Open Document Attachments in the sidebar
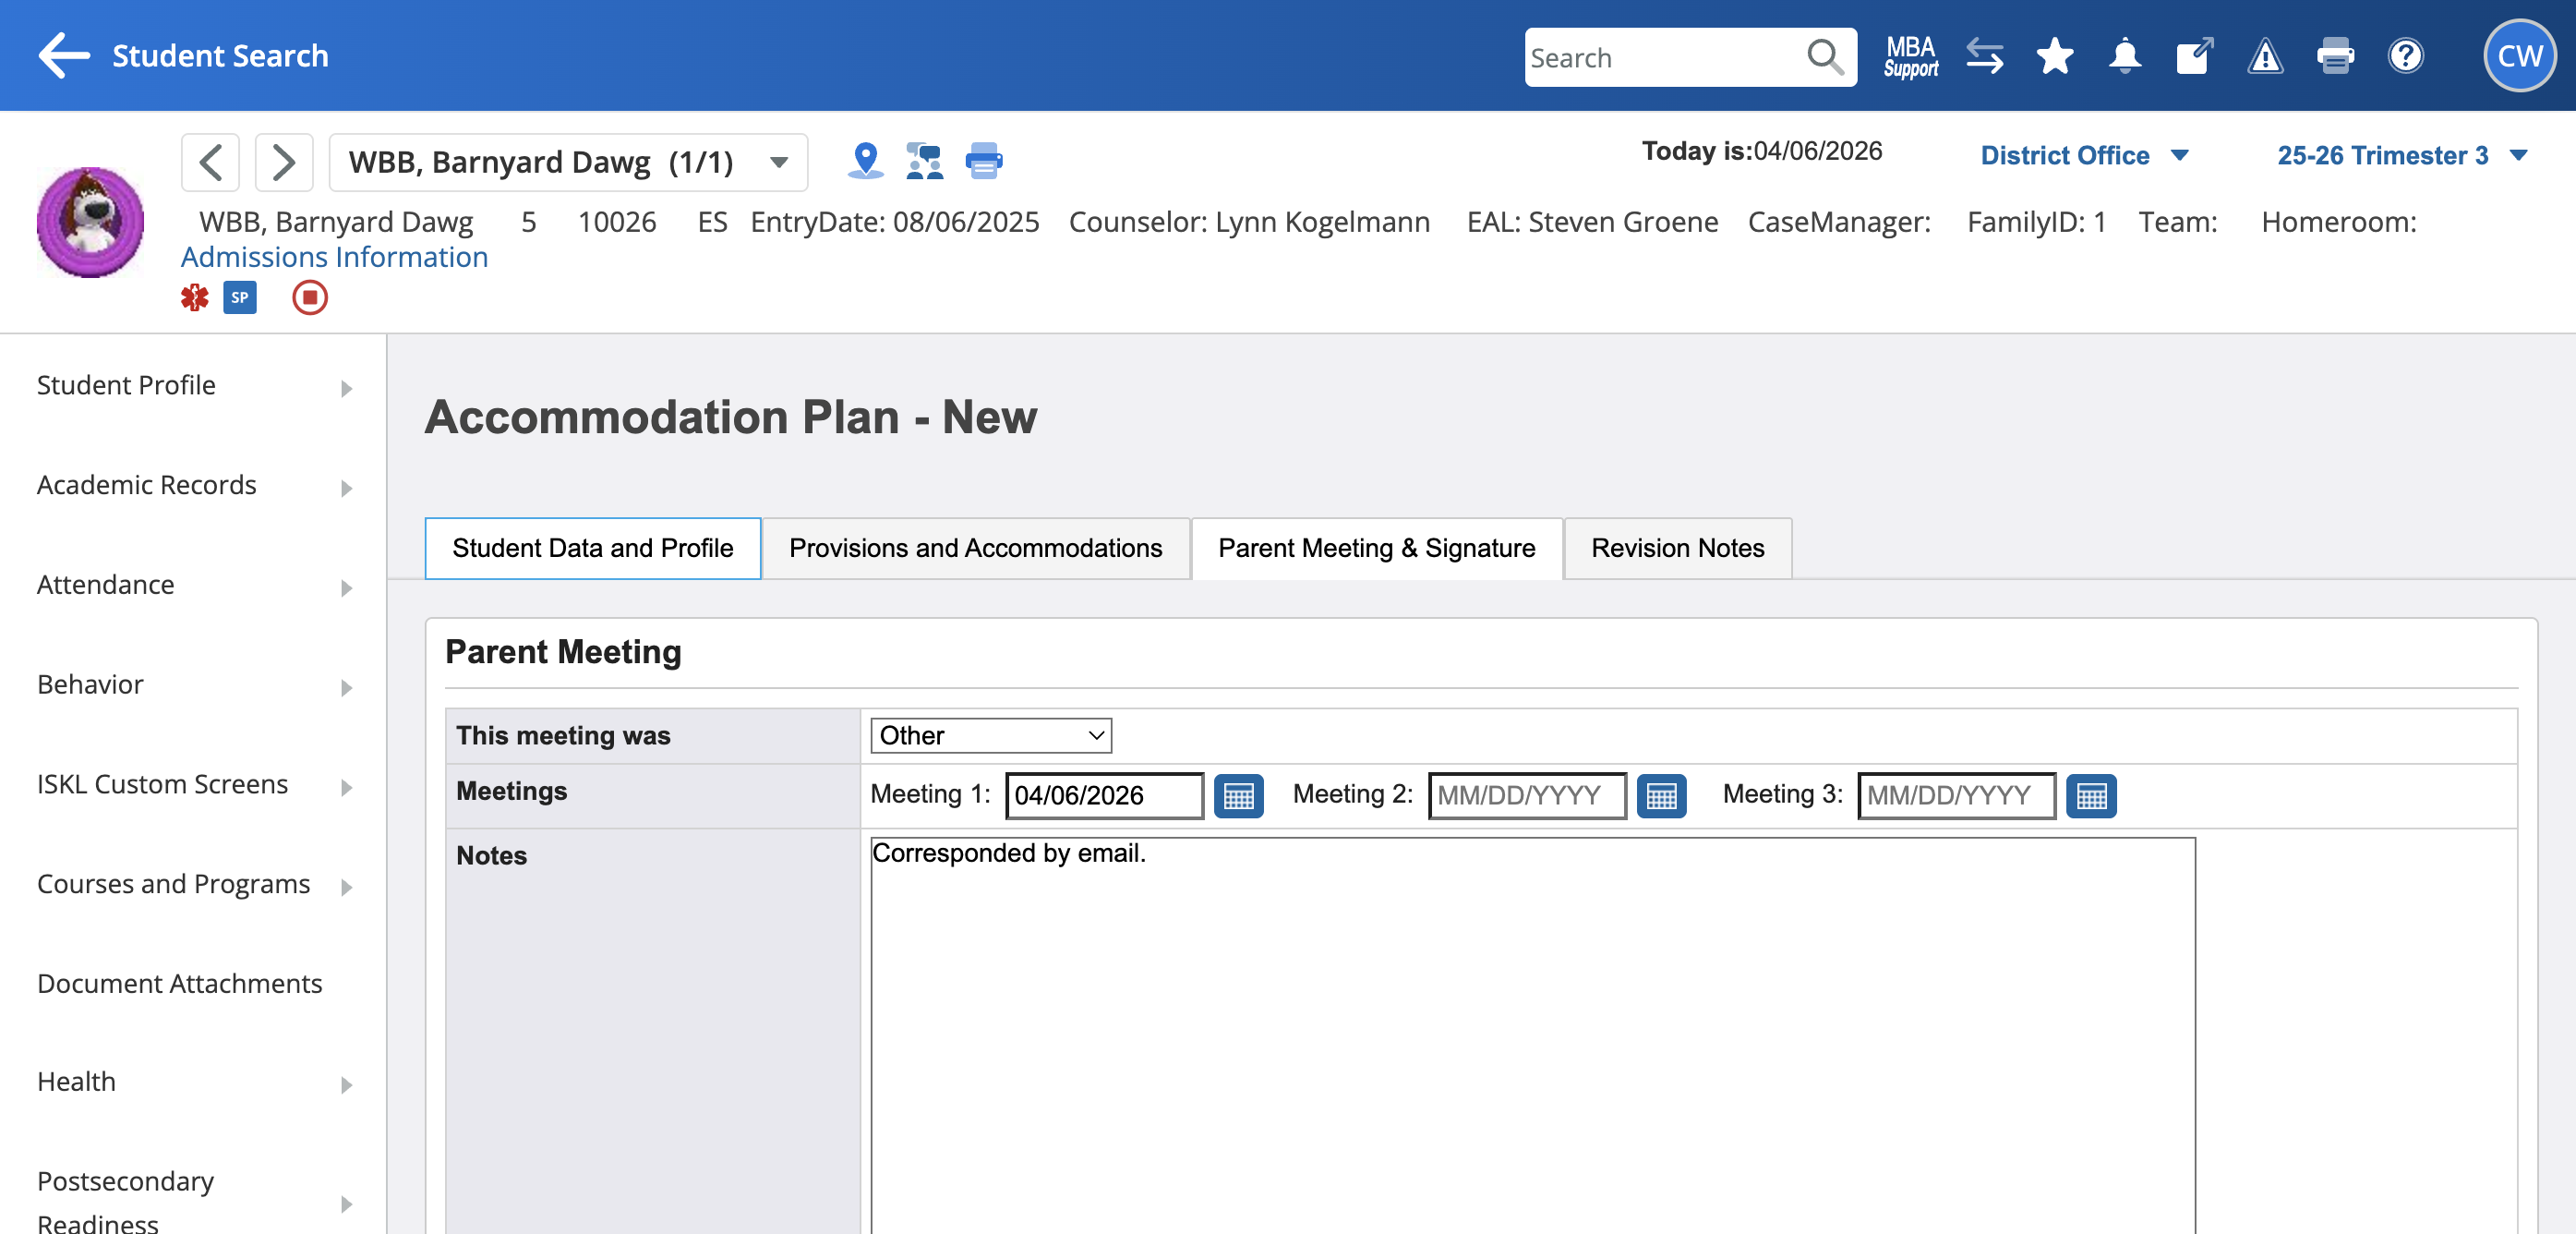 pos(180,984)
